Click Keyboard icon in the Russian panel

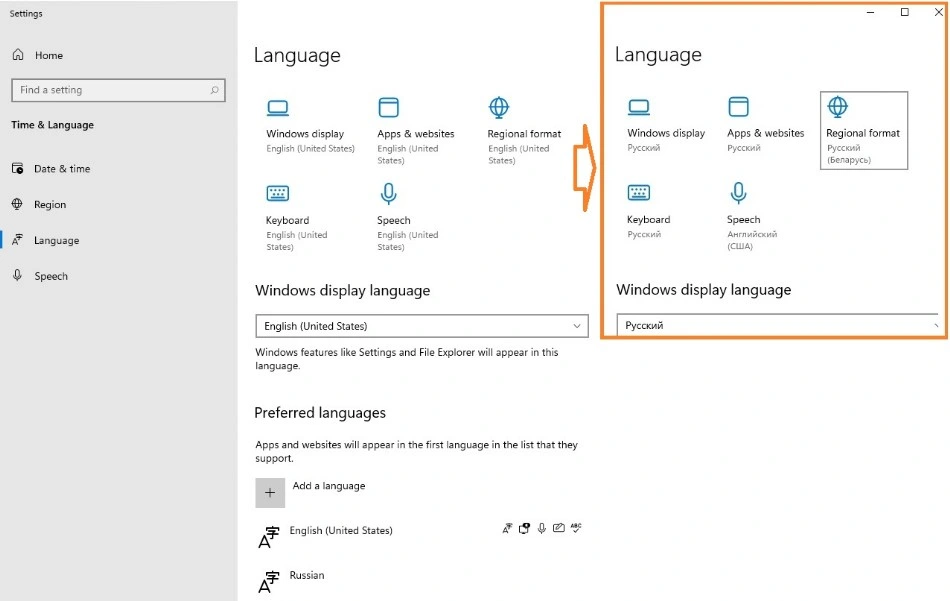click(x=638, y=193)
